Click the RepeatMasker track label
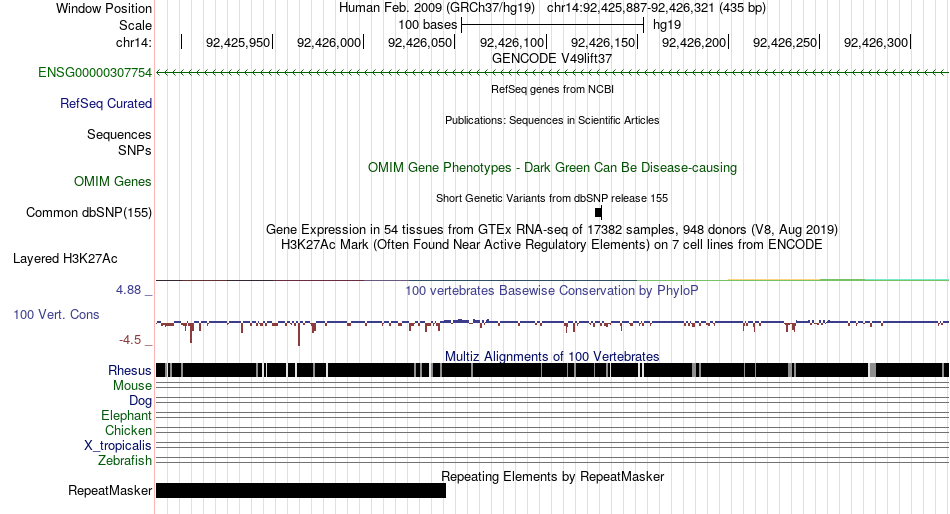 110,490
